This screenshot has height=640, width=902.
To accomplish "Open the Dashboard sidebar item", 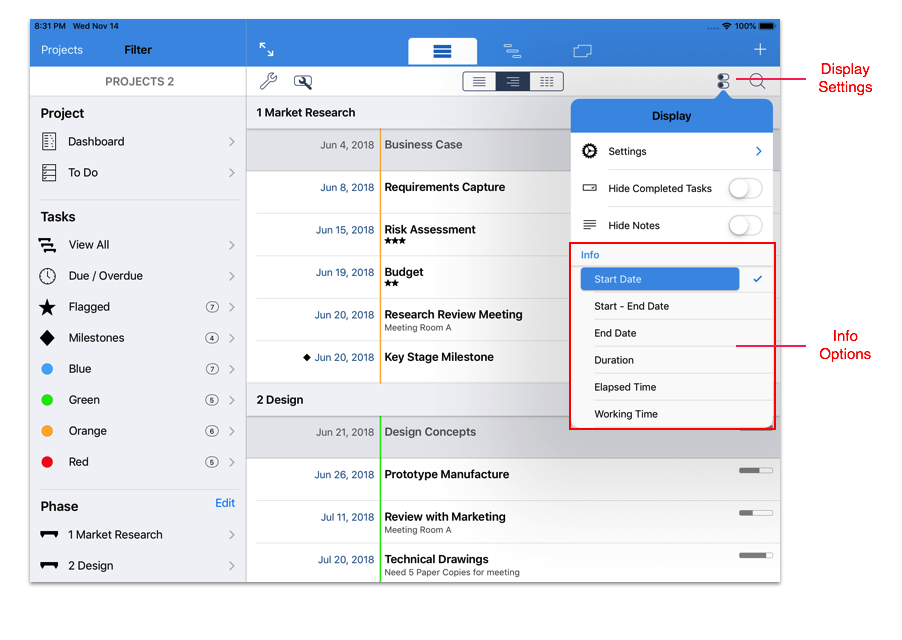I will [137, 142].
